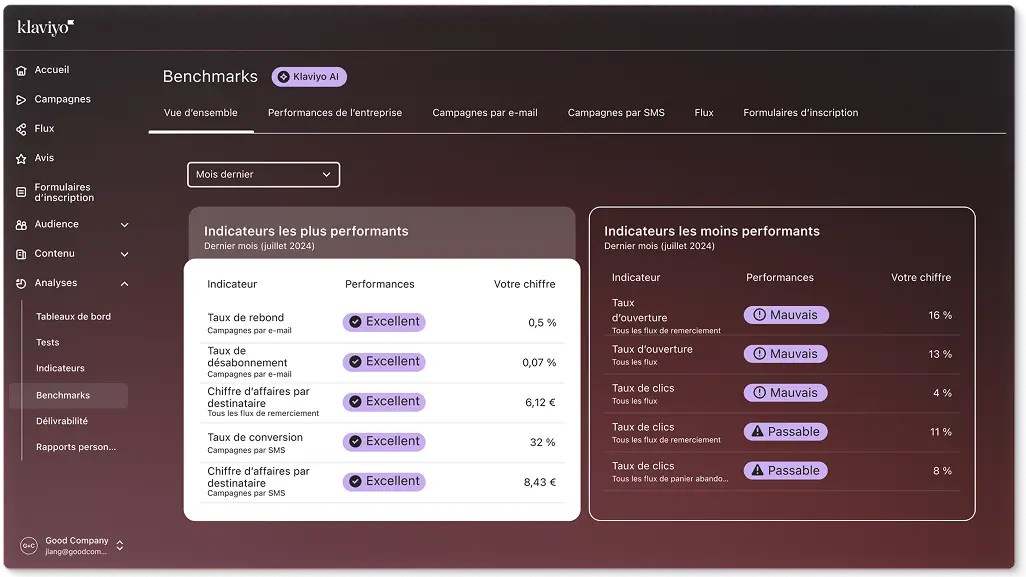Screen dimensions: 1026x577
Task: Select the Flux icon in sidebar
Action: (21, 129)
